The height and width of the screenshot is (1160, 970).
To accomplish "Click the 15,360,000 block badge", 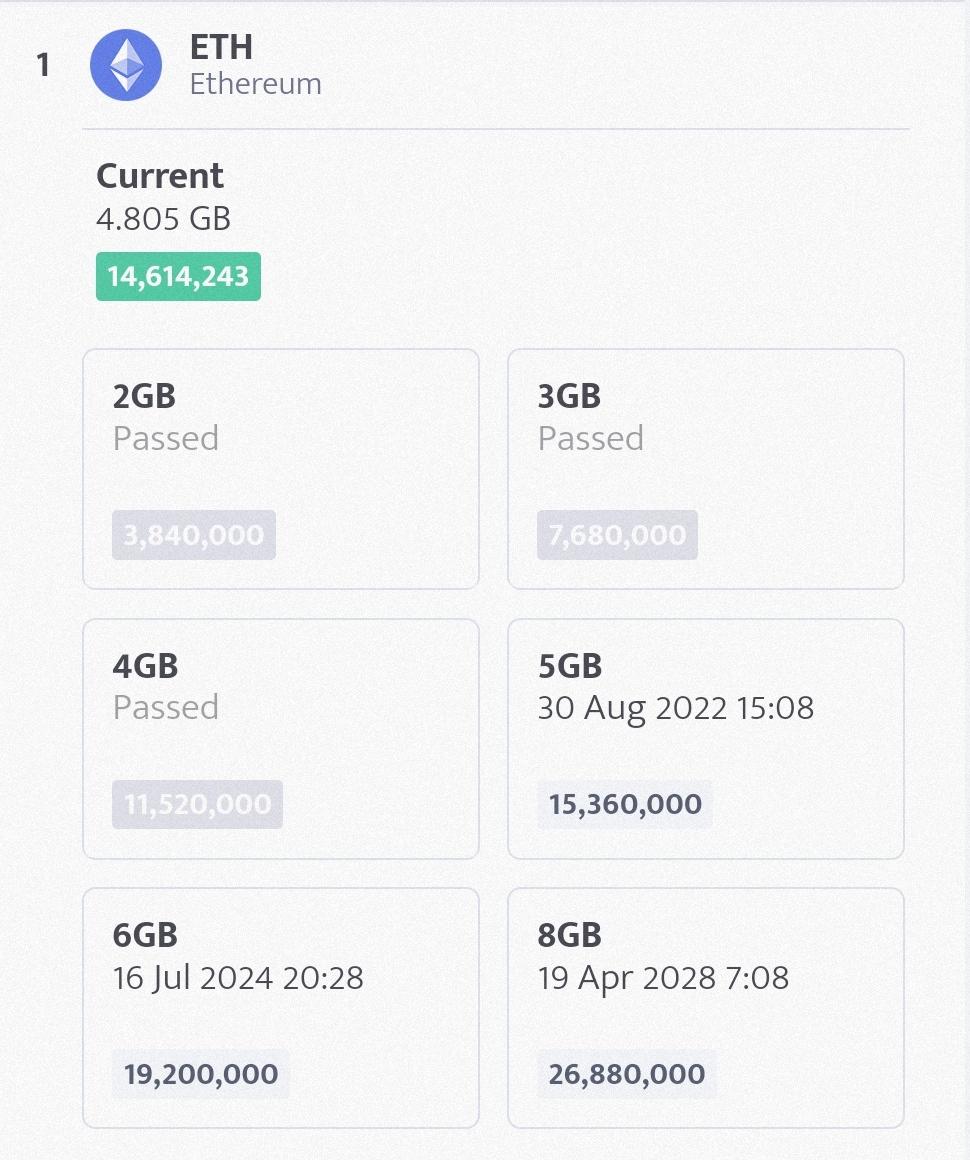I will click(x=625, y=804).
